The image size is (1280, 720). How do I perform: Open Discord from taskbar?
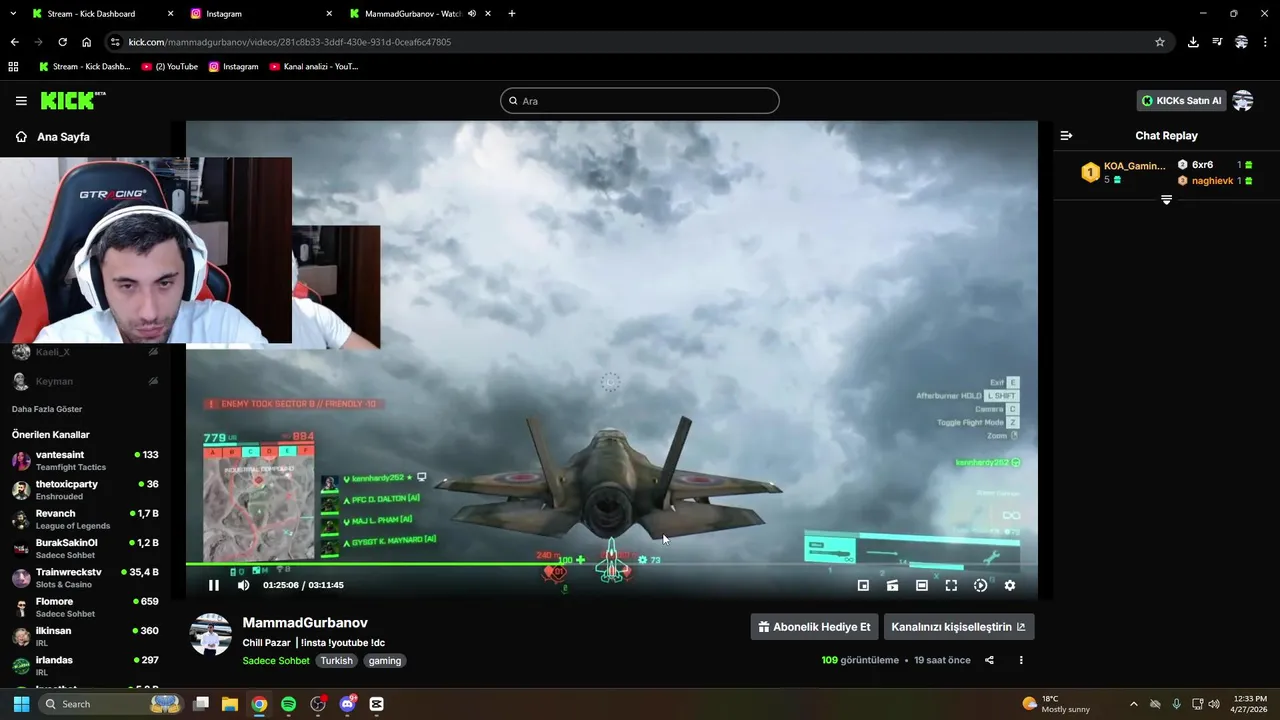click(347, 704)
